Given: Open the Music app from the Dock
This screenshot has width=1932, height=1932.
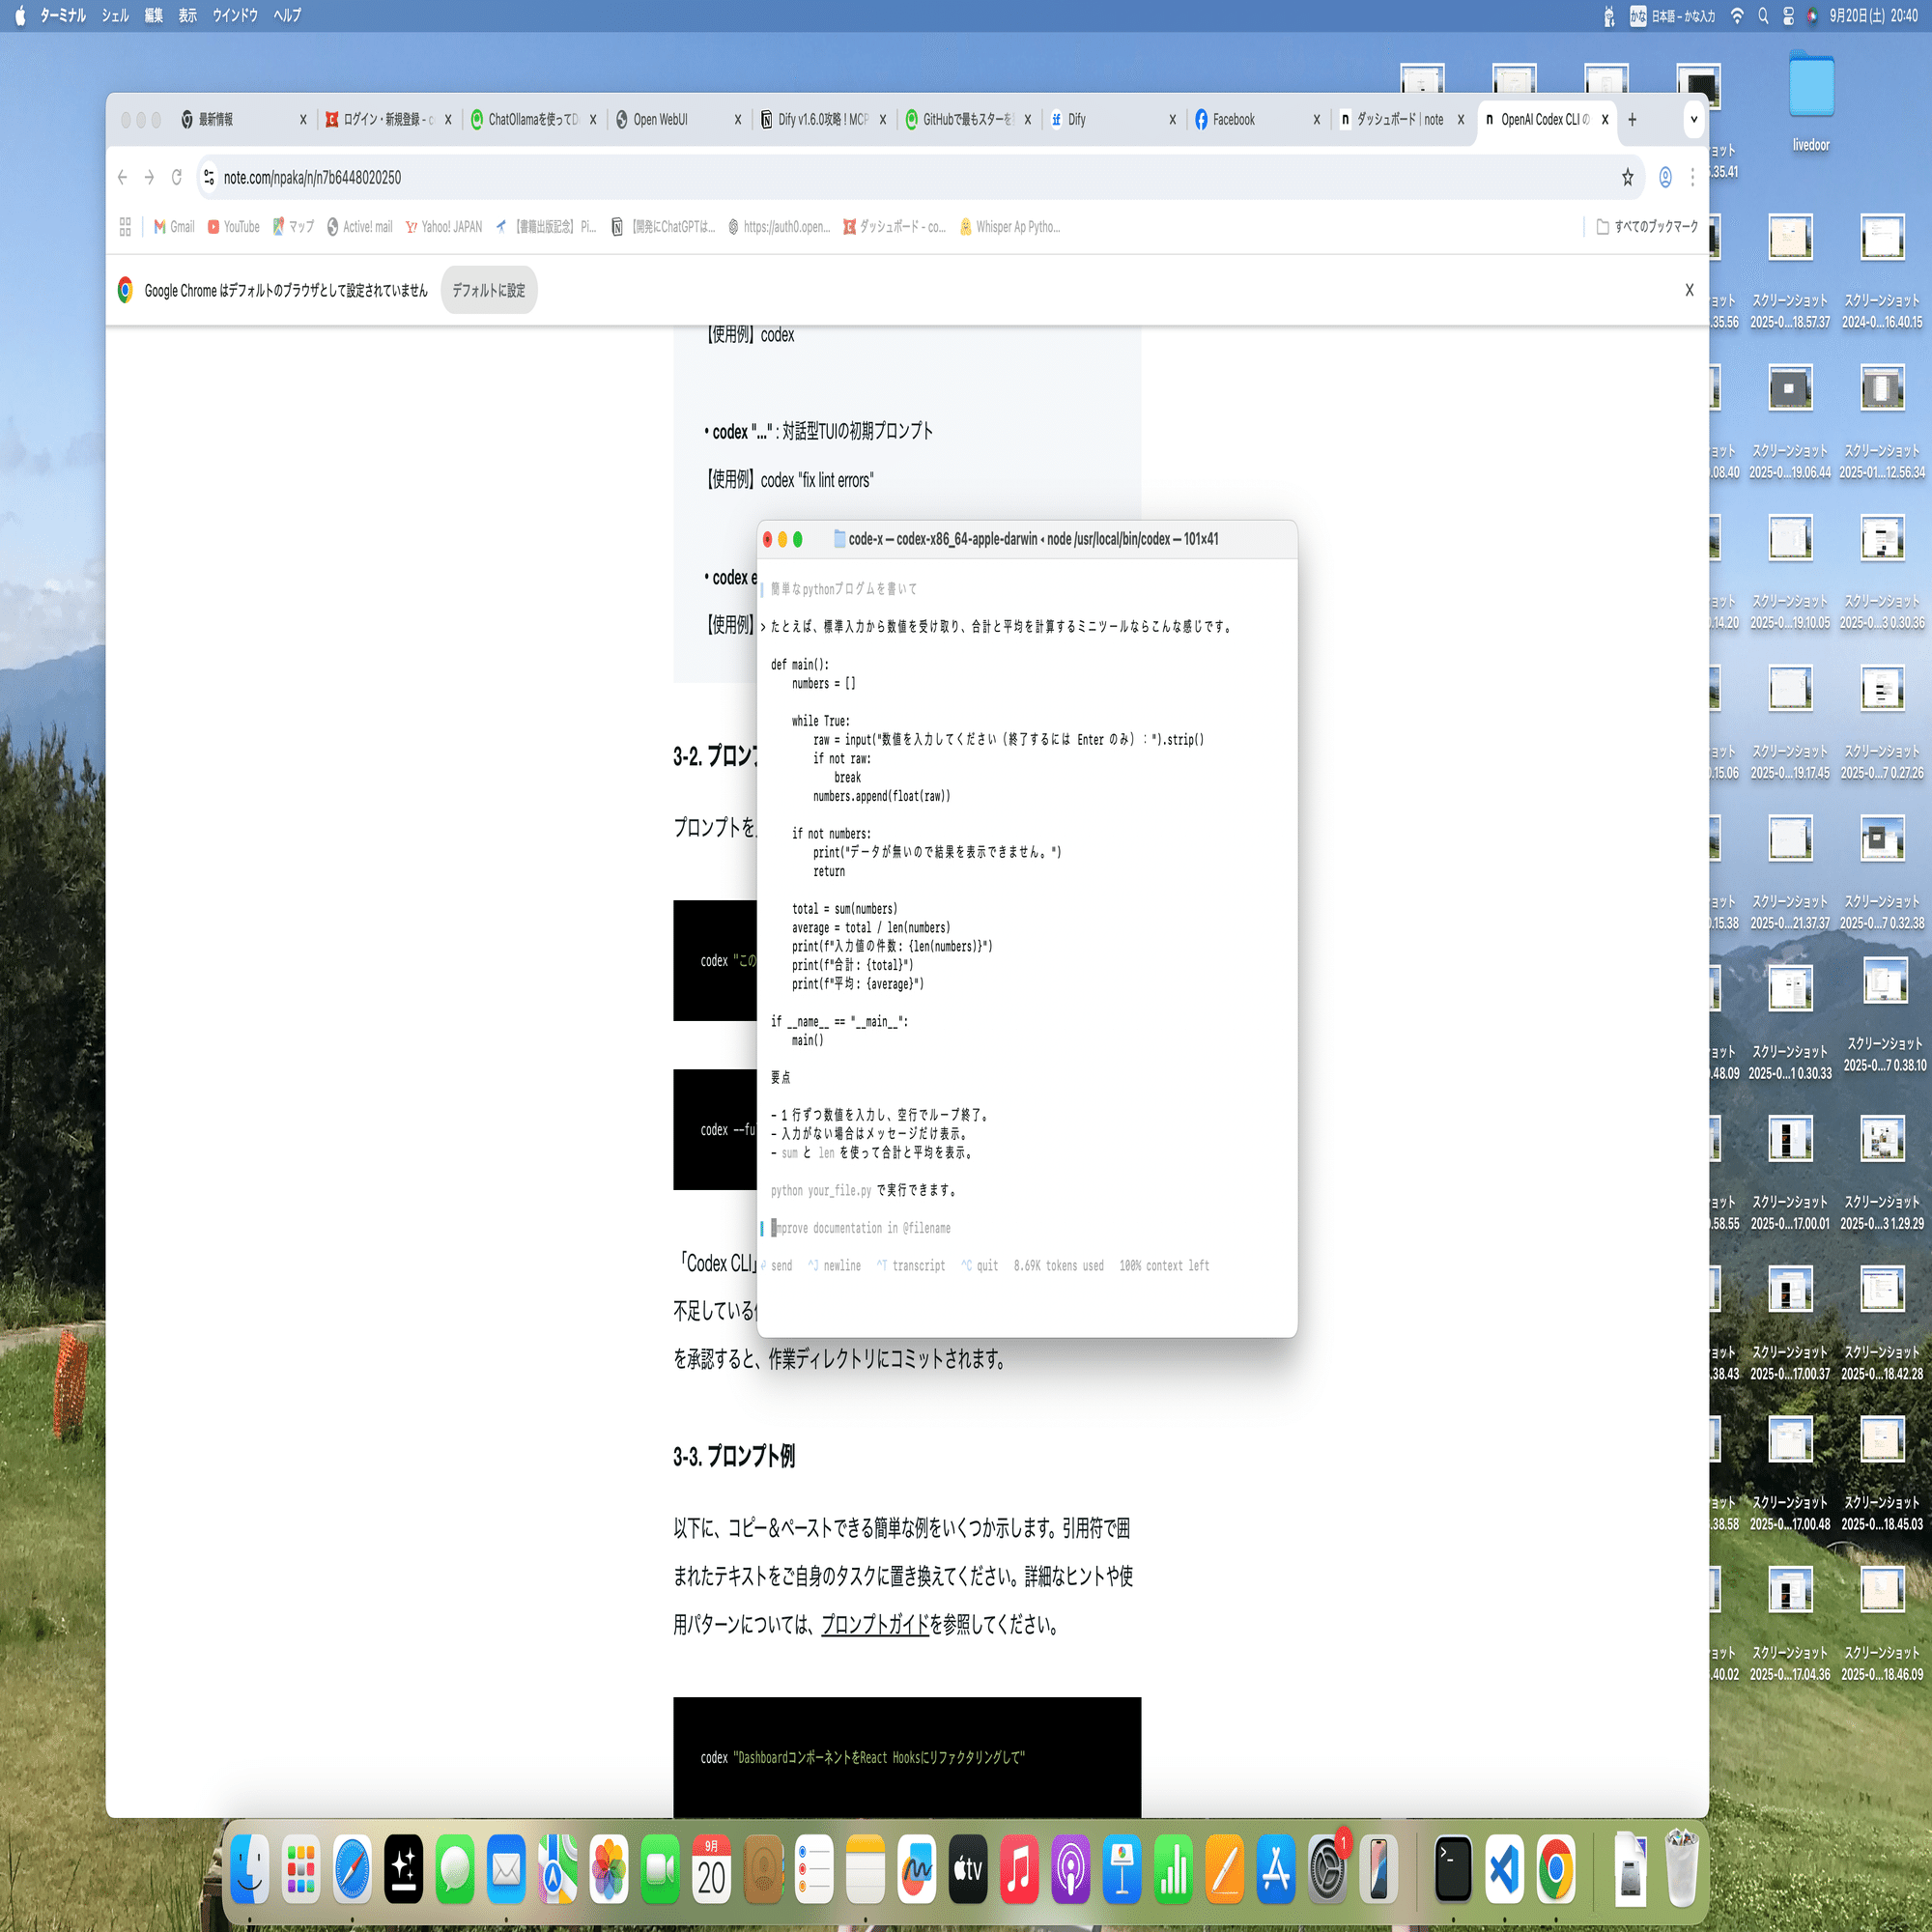Looking at the screenshot, I should coord(1020,1868).
